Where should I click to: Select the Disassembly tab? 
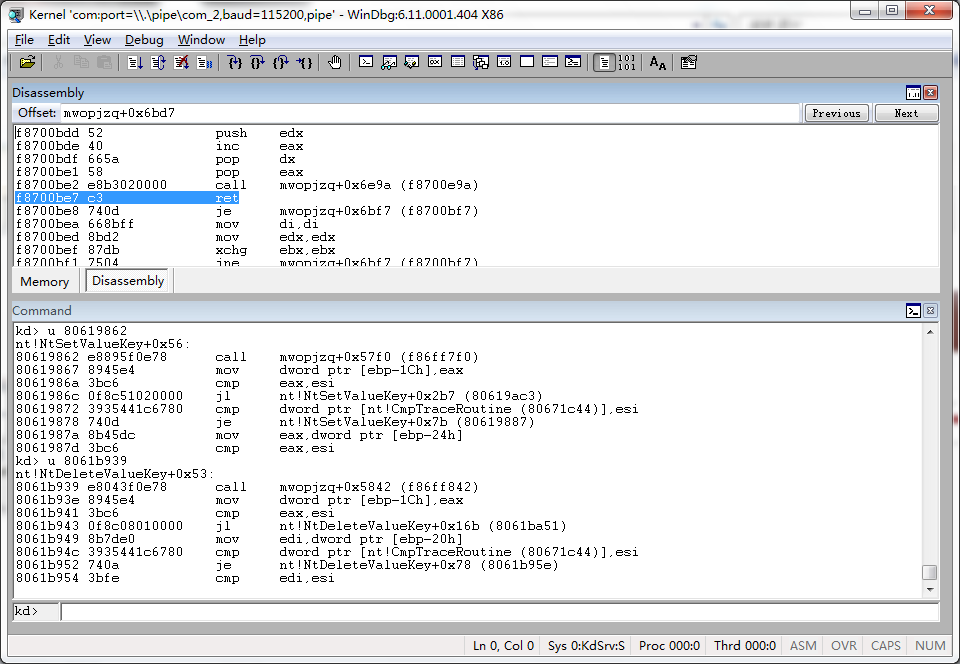coord(128,281)
